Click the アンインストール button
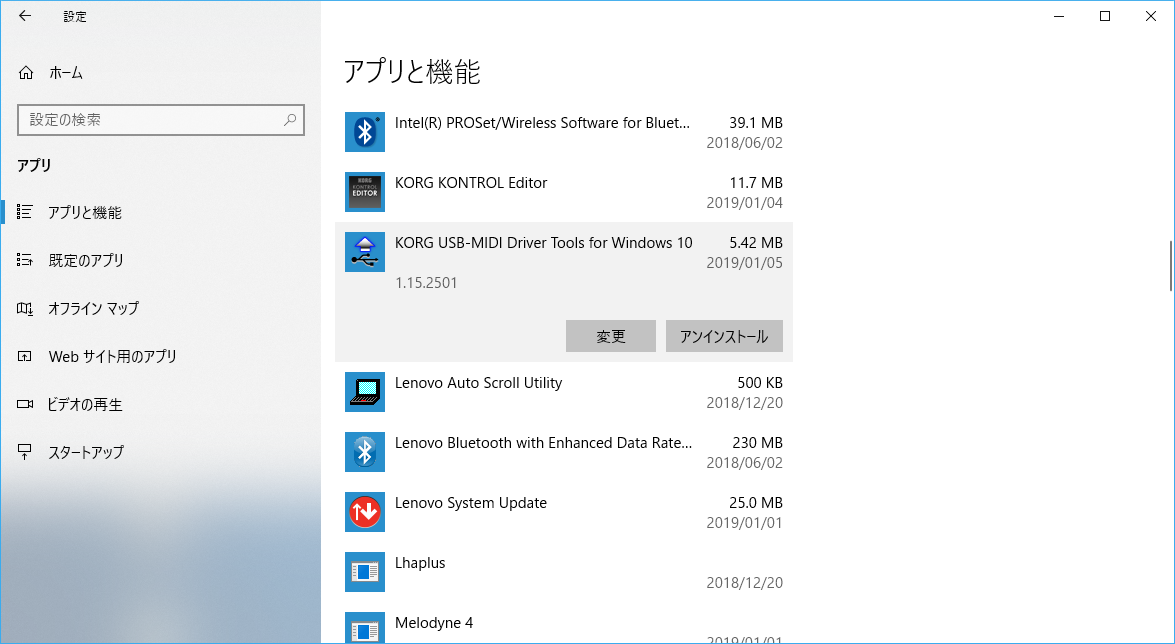The width and height of the screenshot is (1175, 644). click(724, 336)
